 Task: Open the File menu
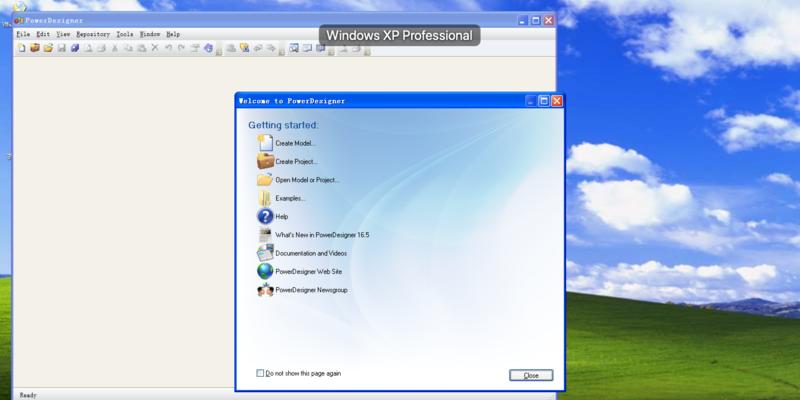(x=23, y=34)
